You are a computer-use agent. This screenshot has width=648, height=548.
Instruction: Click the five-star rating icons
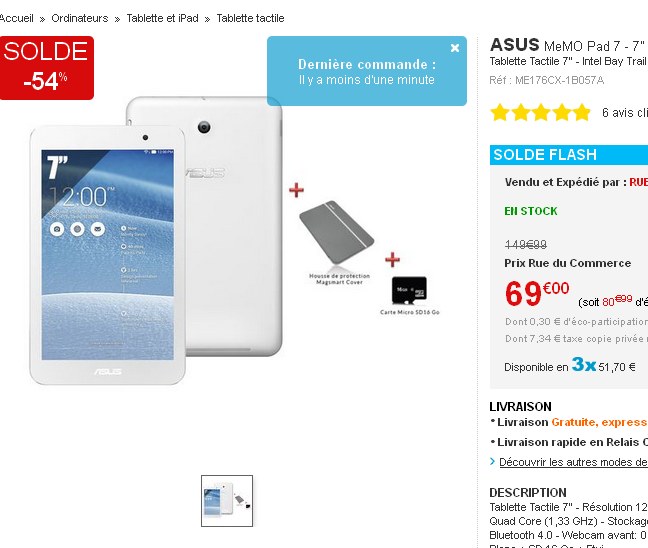point(540,112)
